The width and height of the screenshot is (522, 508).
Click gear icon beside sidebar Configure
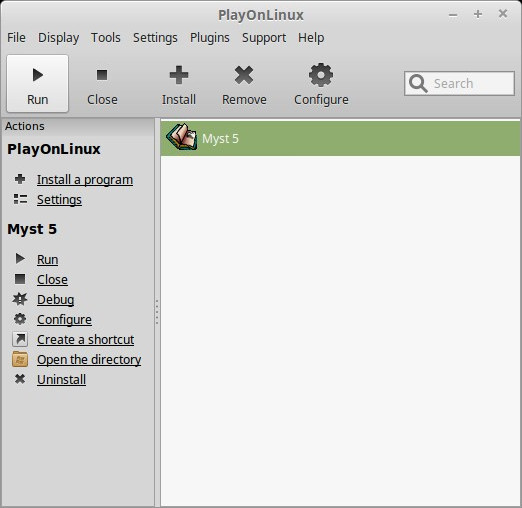pyautogui.click(x=20, y=319)
